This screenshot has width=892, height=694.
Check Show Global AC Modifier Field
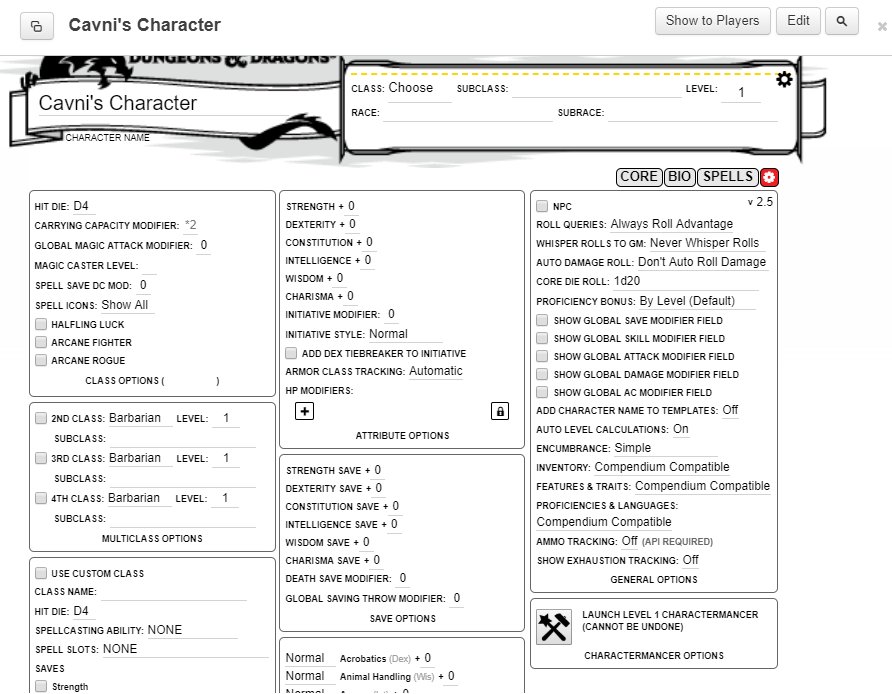(x=542, y=392)
